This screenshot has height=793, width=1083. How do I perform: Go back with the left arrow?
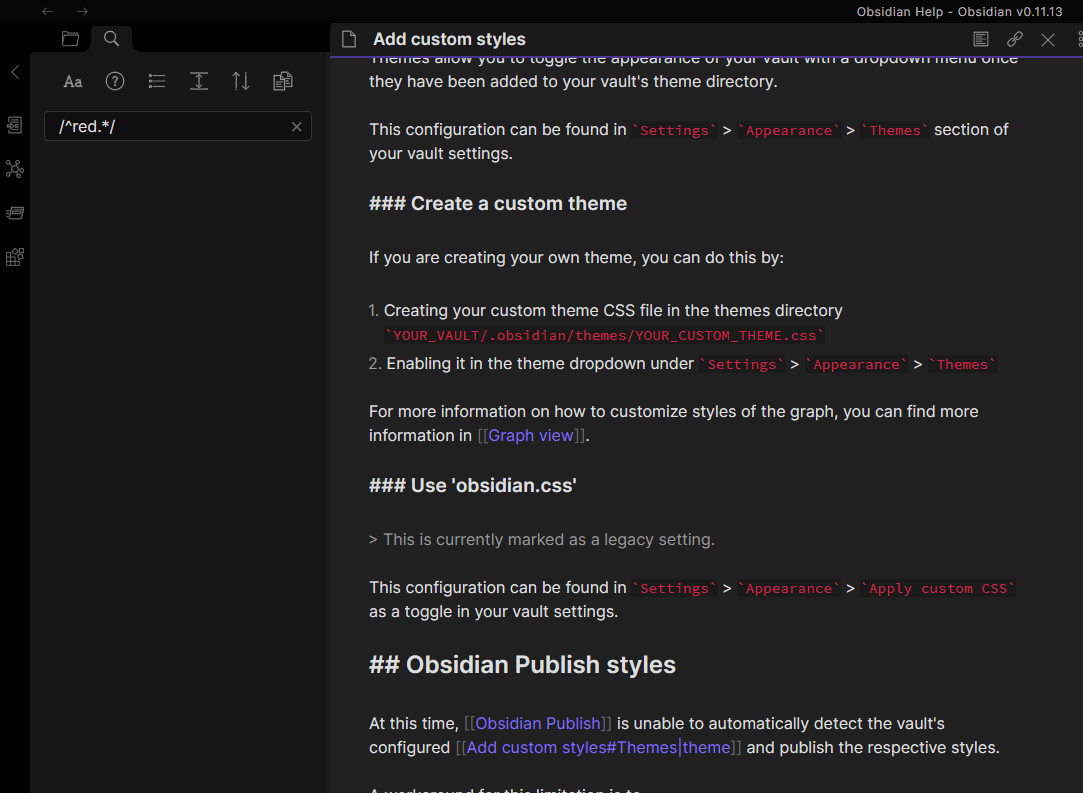47,11
